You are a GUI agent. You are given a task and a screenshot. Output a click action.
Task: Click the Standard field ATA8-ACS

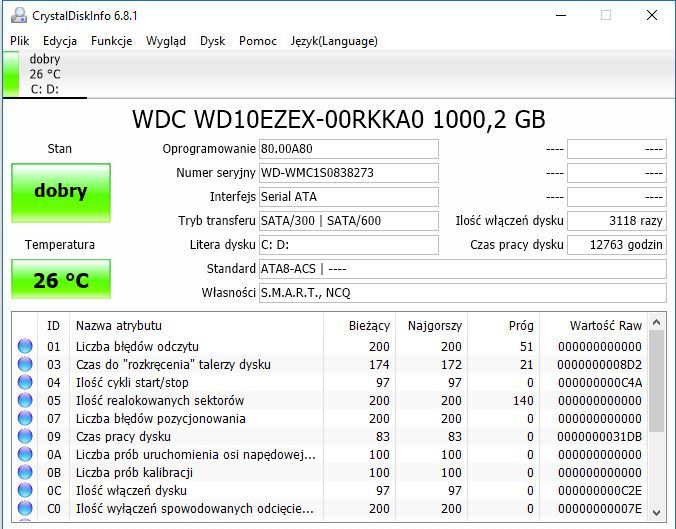(x=463, y=269)
